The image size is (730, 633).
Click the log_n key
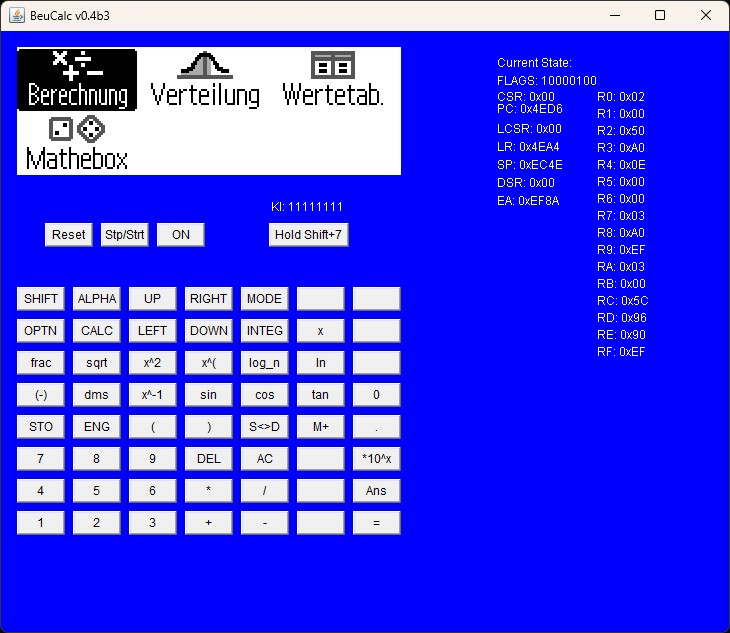pos(264,363)
